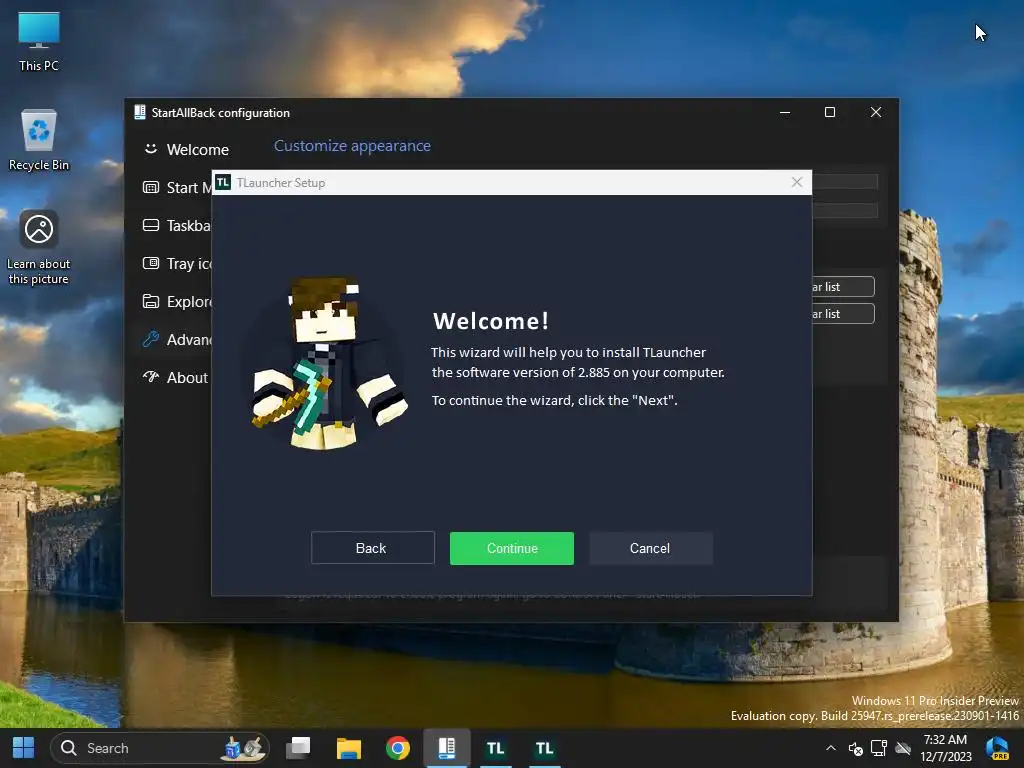1024x768 pixels.
Task: Open the Advanced section in StartAllBack
Action: (177, 340)
